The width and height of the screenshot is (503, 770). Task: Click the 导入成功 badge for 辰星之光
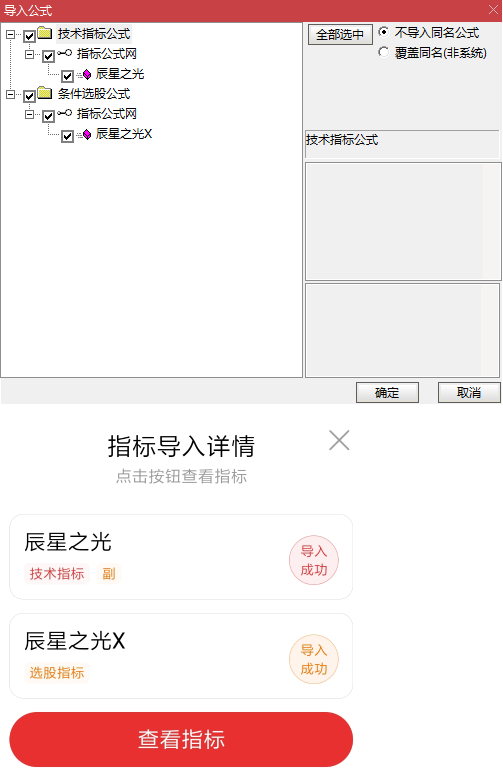tap(313, 560)
